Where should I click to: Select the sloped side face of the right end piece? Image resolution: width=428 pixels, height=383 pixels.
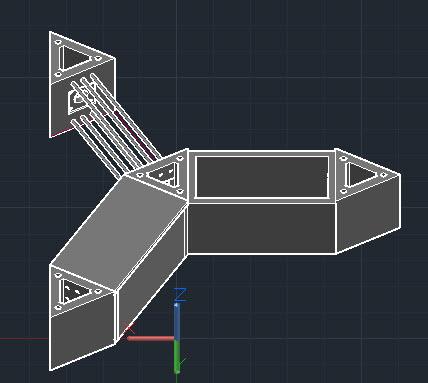tap(368, 213)
